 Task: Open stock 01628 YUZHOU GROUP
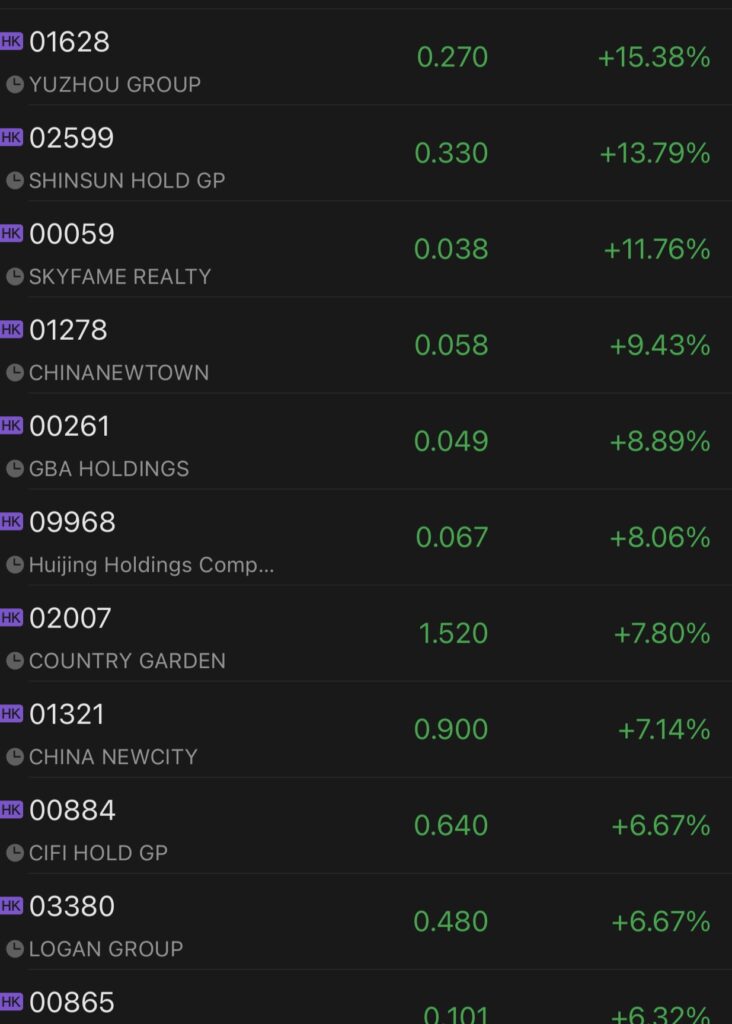point(366,57)
